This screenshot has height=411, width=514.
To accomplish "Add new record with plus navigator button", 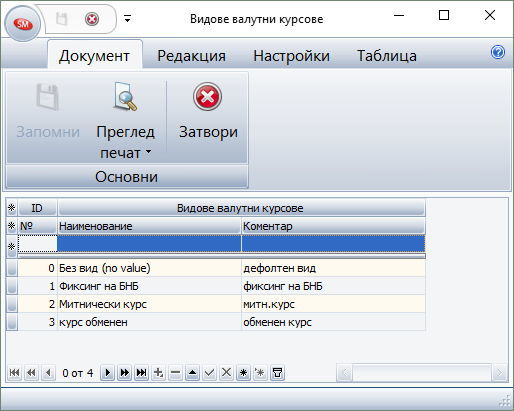I will point(158,372).
